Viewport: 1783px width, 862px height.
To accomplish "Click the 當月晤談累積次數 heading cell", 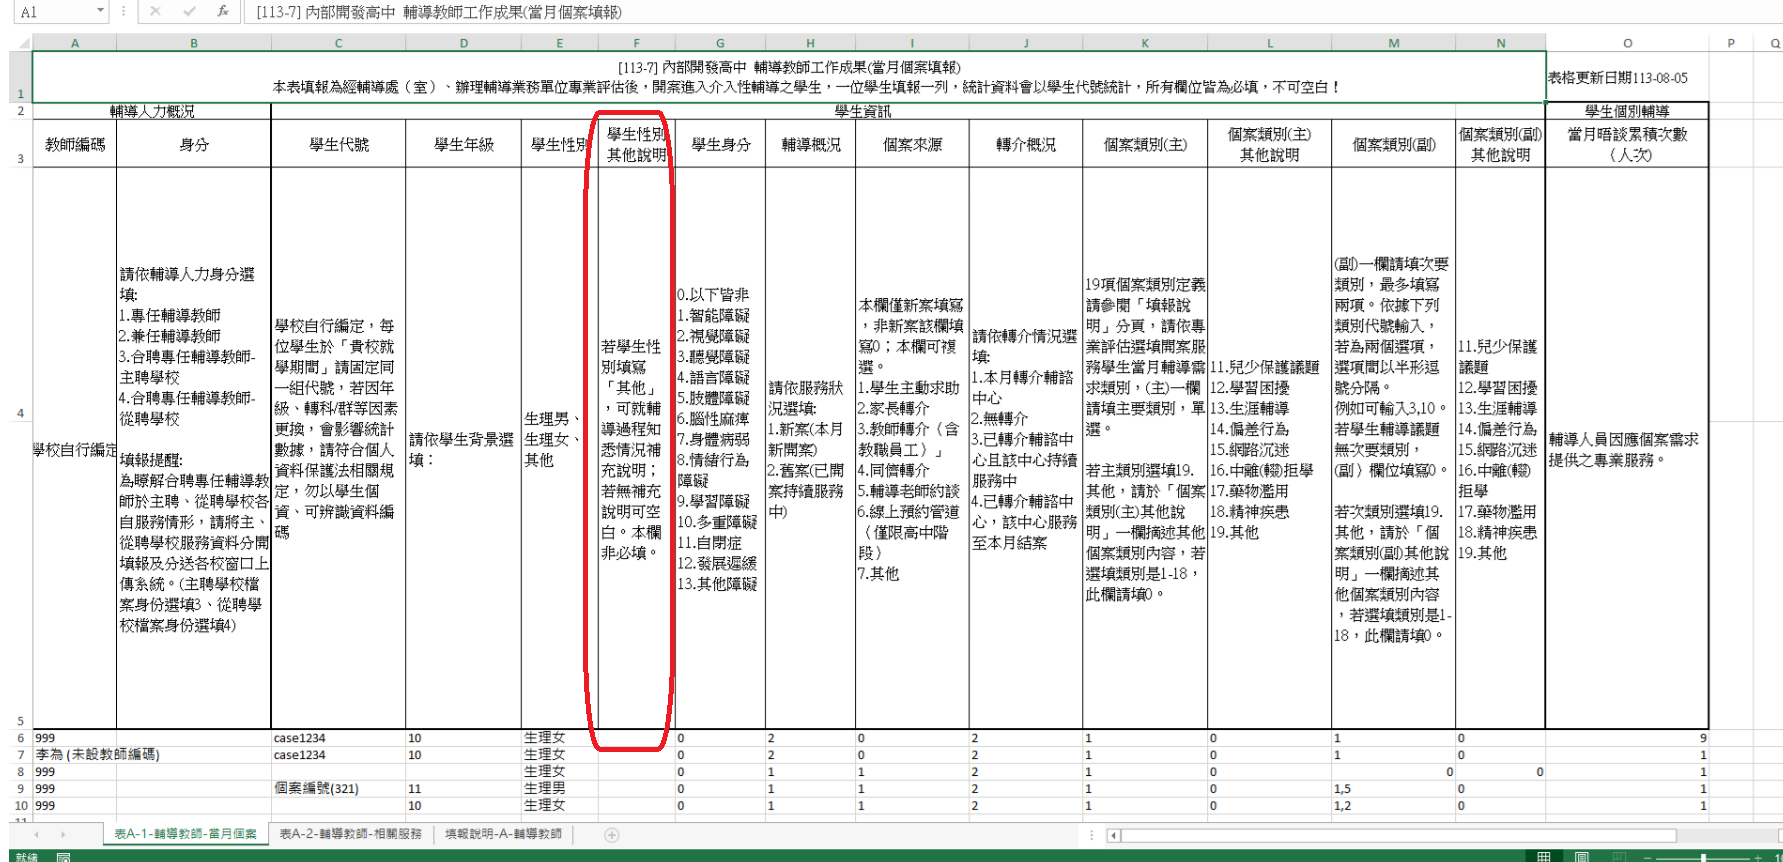I will point(1627,144).
